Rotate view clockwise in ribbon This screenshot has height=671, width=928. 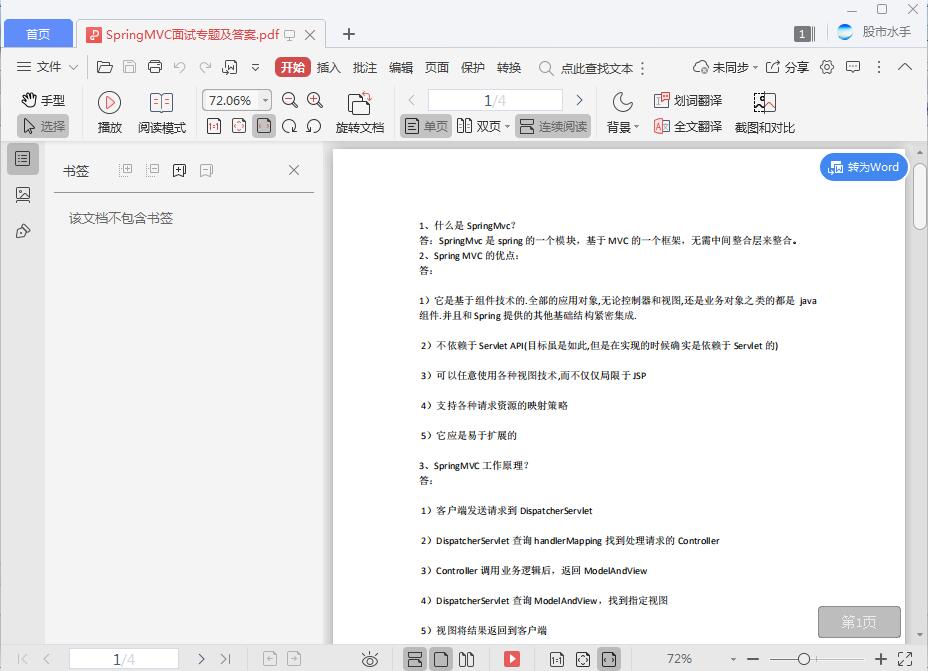(289, 126)
